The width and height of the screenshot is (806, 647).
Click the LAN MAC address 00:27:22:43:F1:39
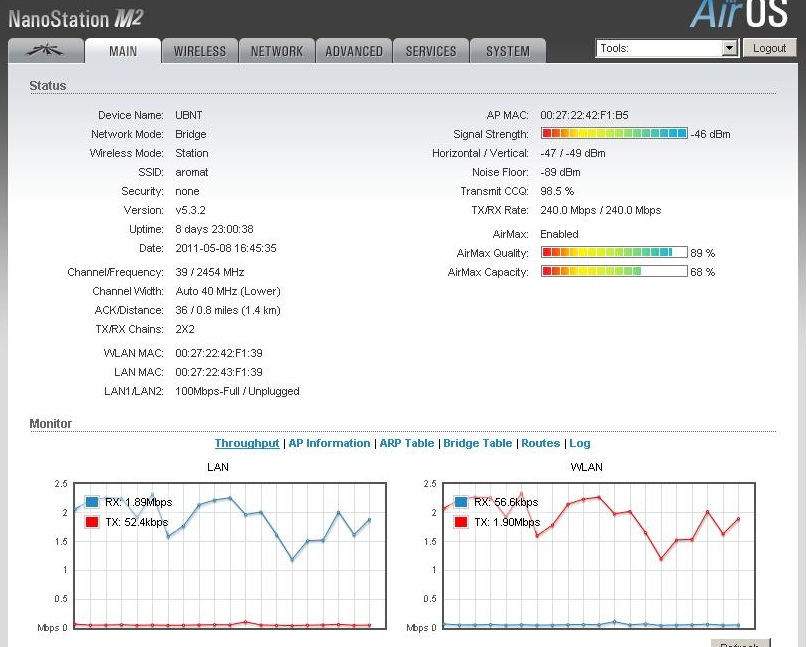[219, 372]
